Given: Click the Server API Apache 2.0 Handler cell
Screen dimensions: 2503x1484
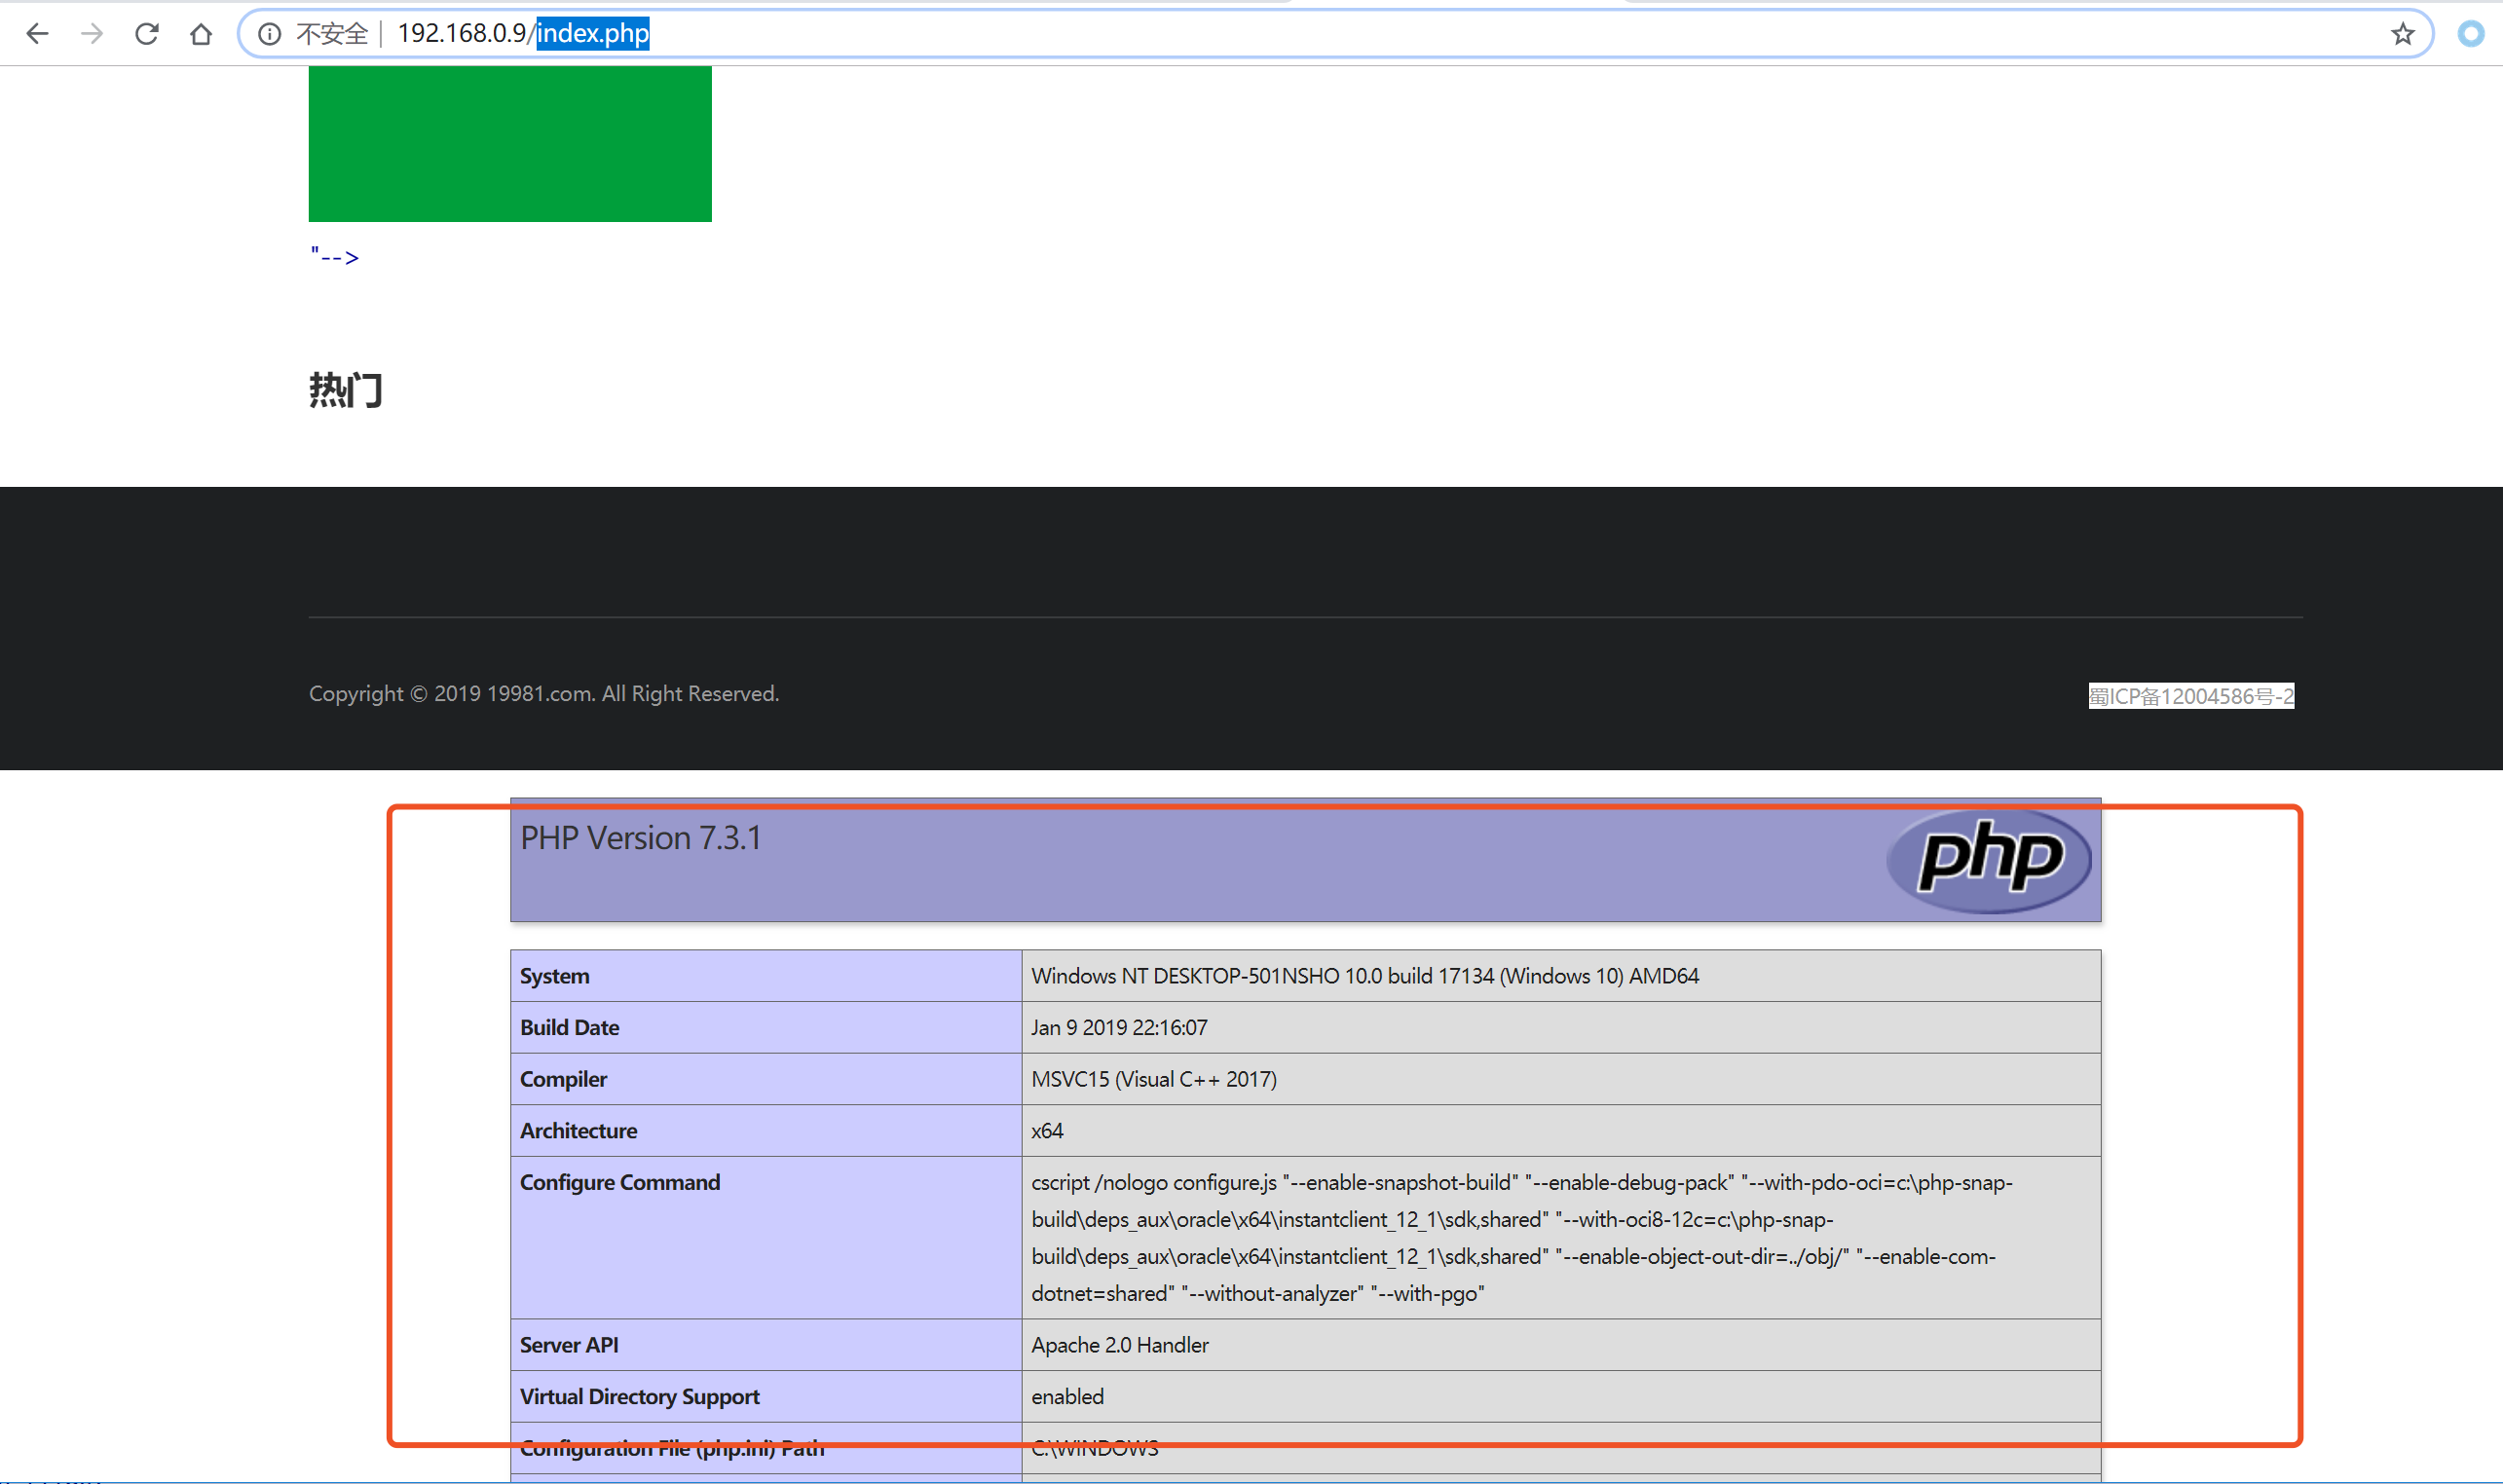Looking at the screenshot, I should pos(1120,1345).
